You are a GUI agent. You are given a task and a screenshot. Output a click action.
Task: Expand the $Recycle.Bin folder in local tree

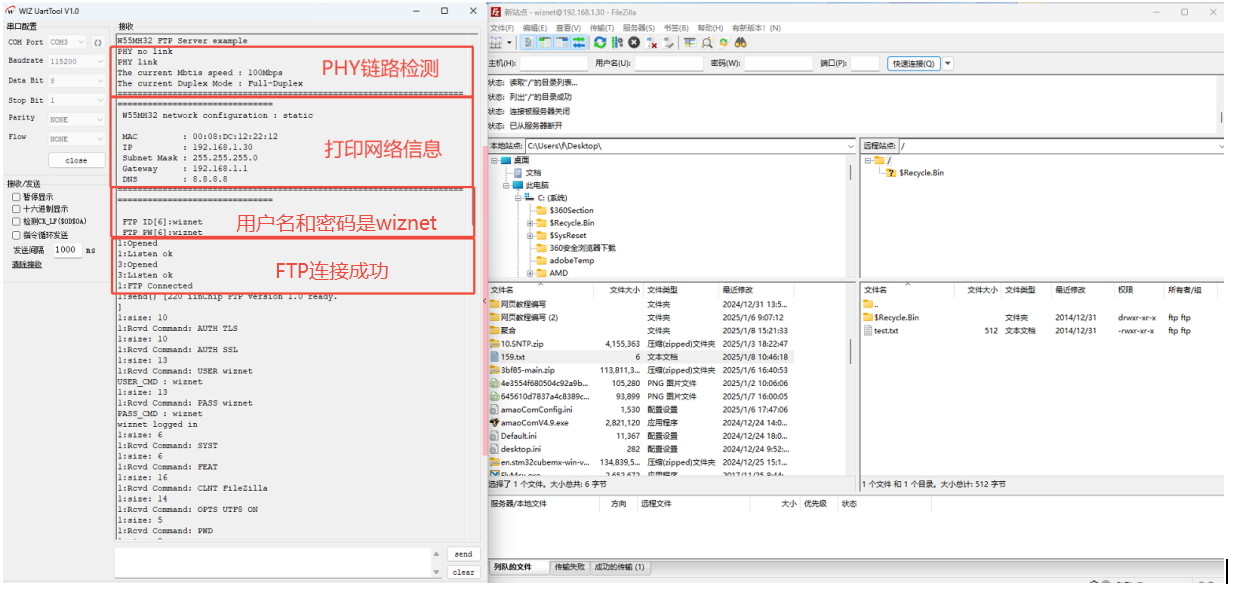[x=531, y=223]
